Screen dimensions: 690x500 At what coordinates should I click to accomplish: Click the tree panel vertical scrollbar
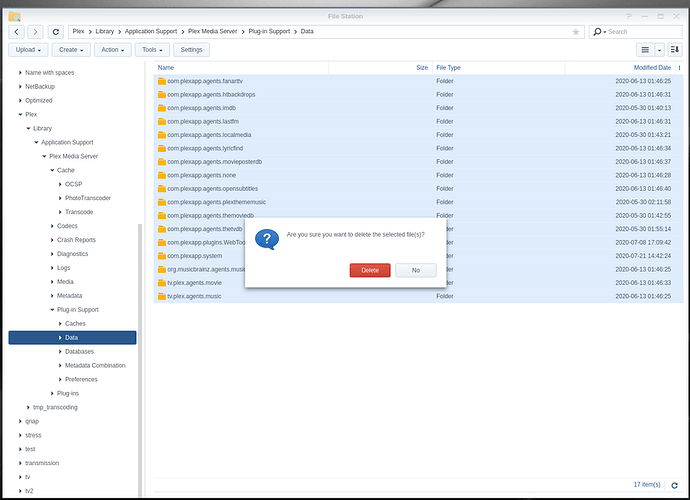pyautogui.click(x=140, y=360)
